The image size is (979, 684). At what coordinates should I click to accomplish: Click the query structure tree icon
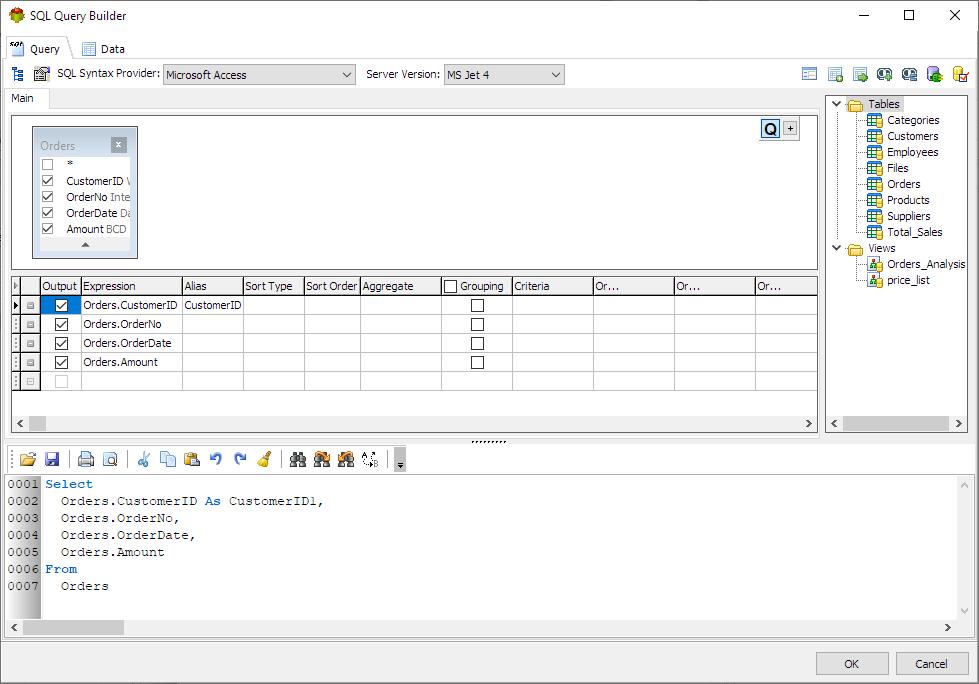tap(17, 74)
